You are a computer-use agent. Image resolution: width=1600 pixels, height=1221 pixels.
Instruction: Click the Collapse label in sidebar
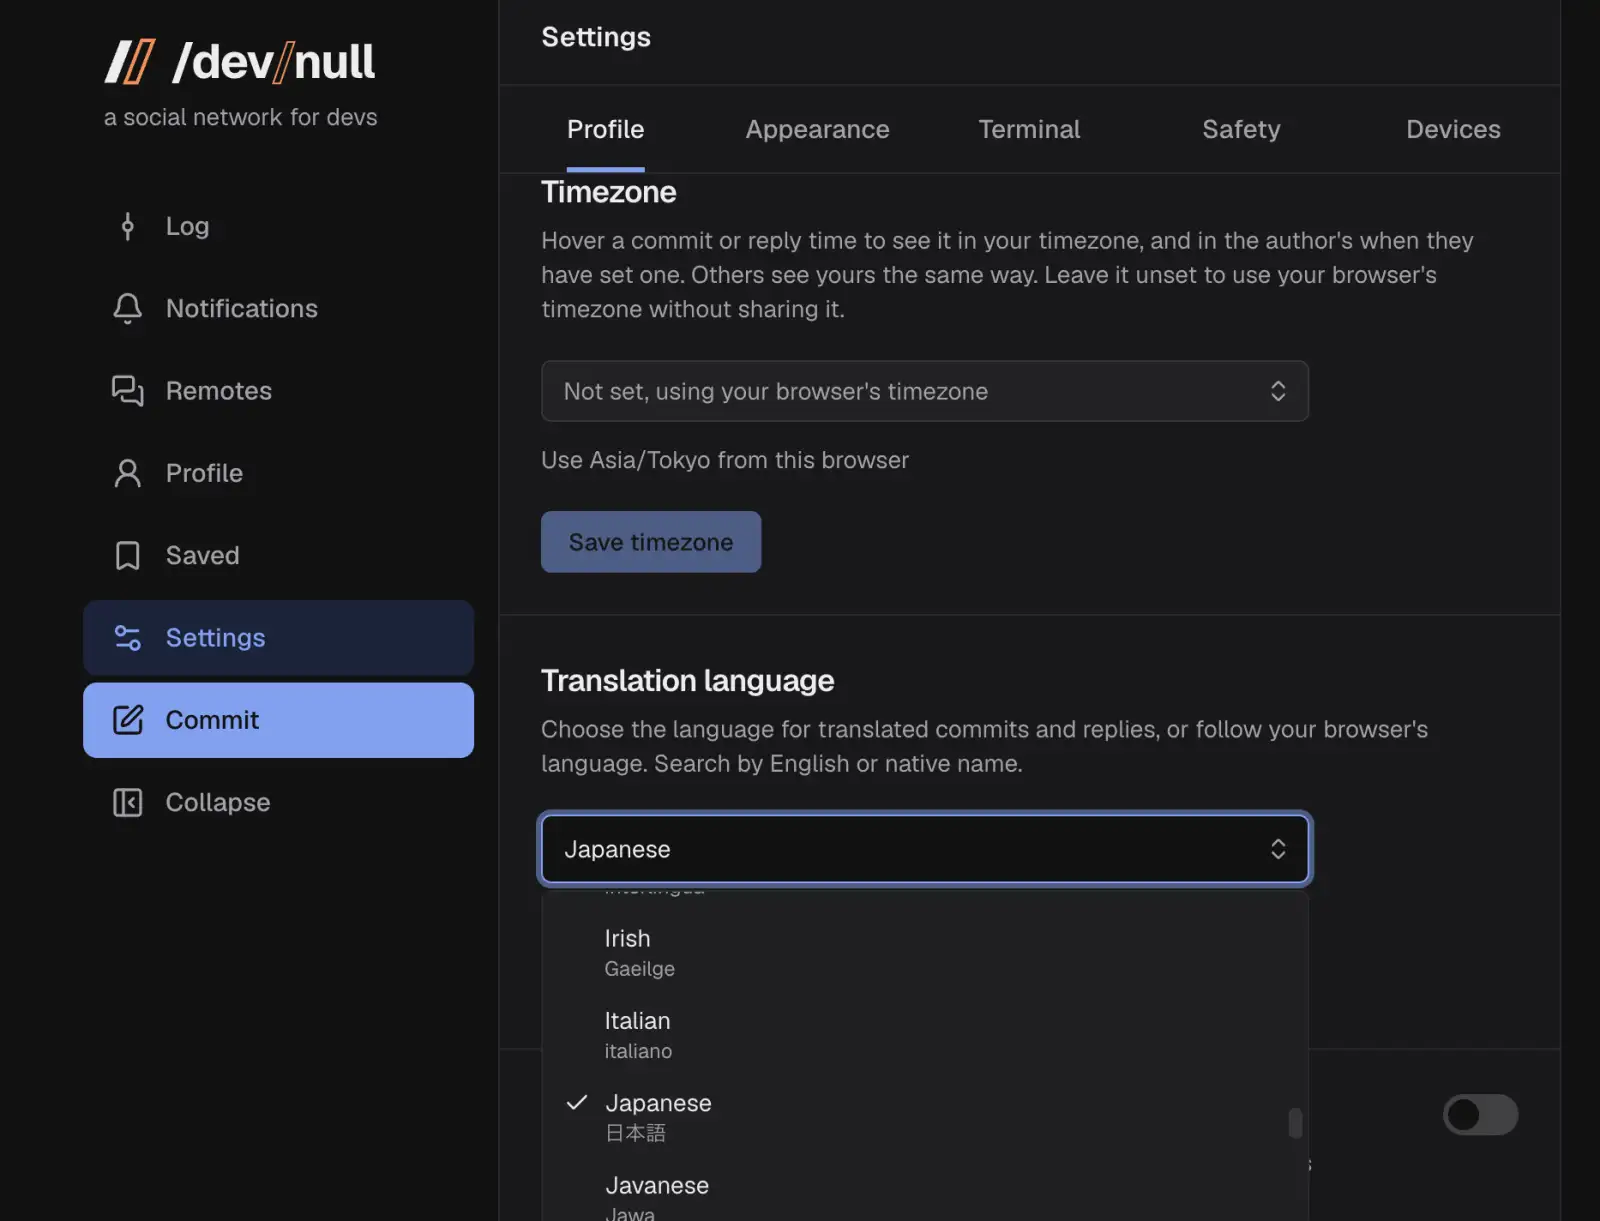click(218, 802)
